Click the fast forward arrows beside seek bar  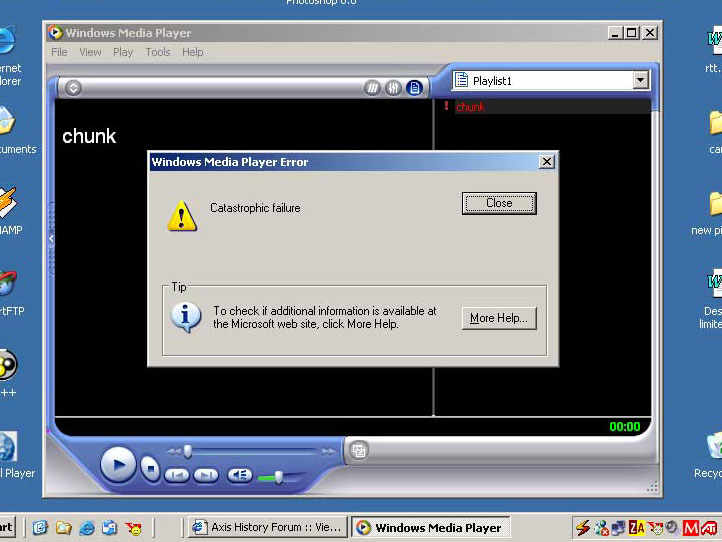pos(328,452)
